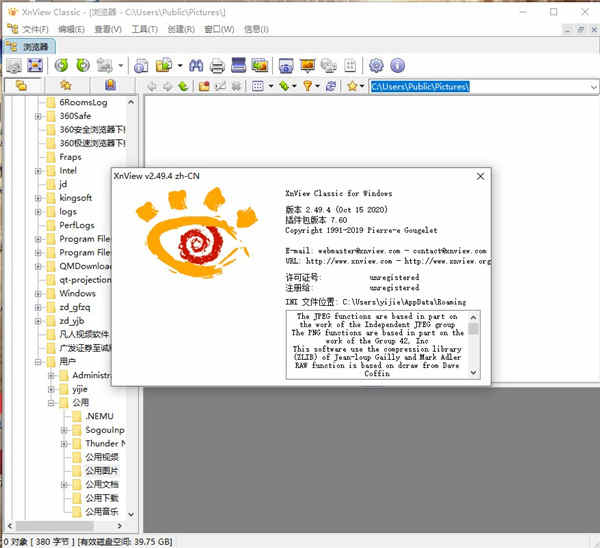Viewport: 600px width, 548px height.
Task: Open the 编辑(E) menu
Action: point(71,29)
